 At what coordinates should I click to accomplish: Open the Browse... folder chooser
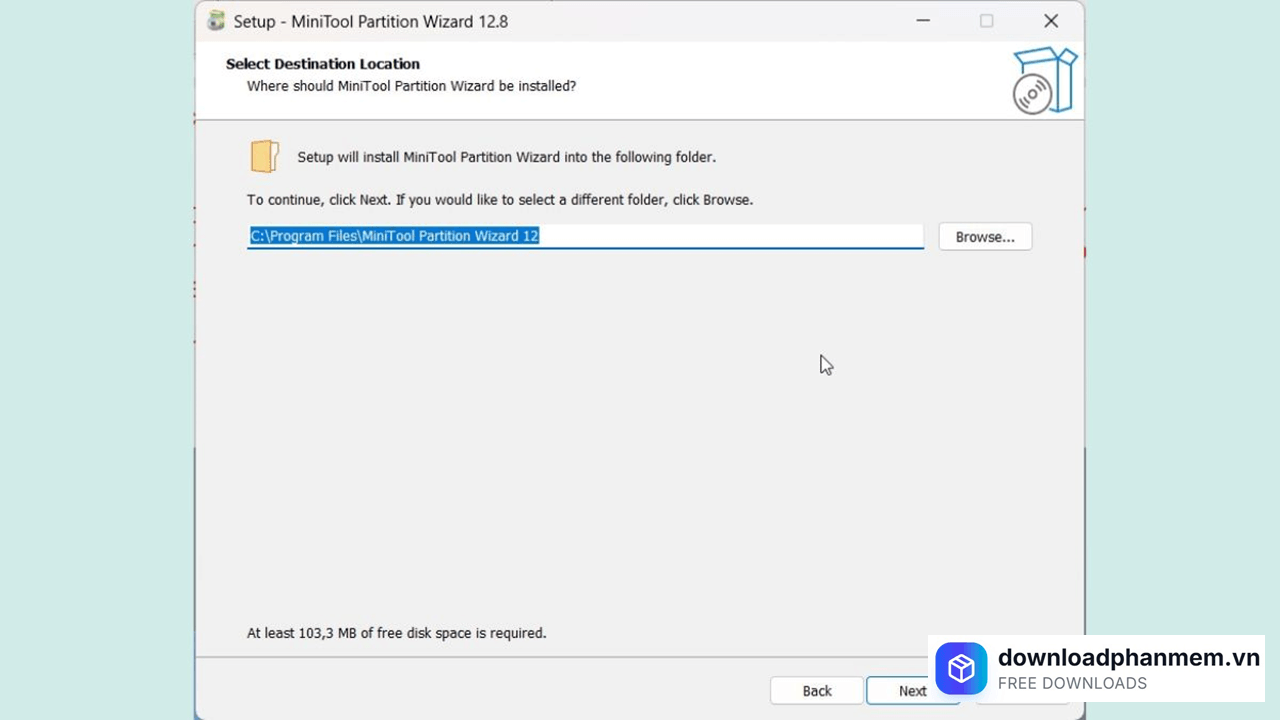pyautogui.click(x=984, y=237)
